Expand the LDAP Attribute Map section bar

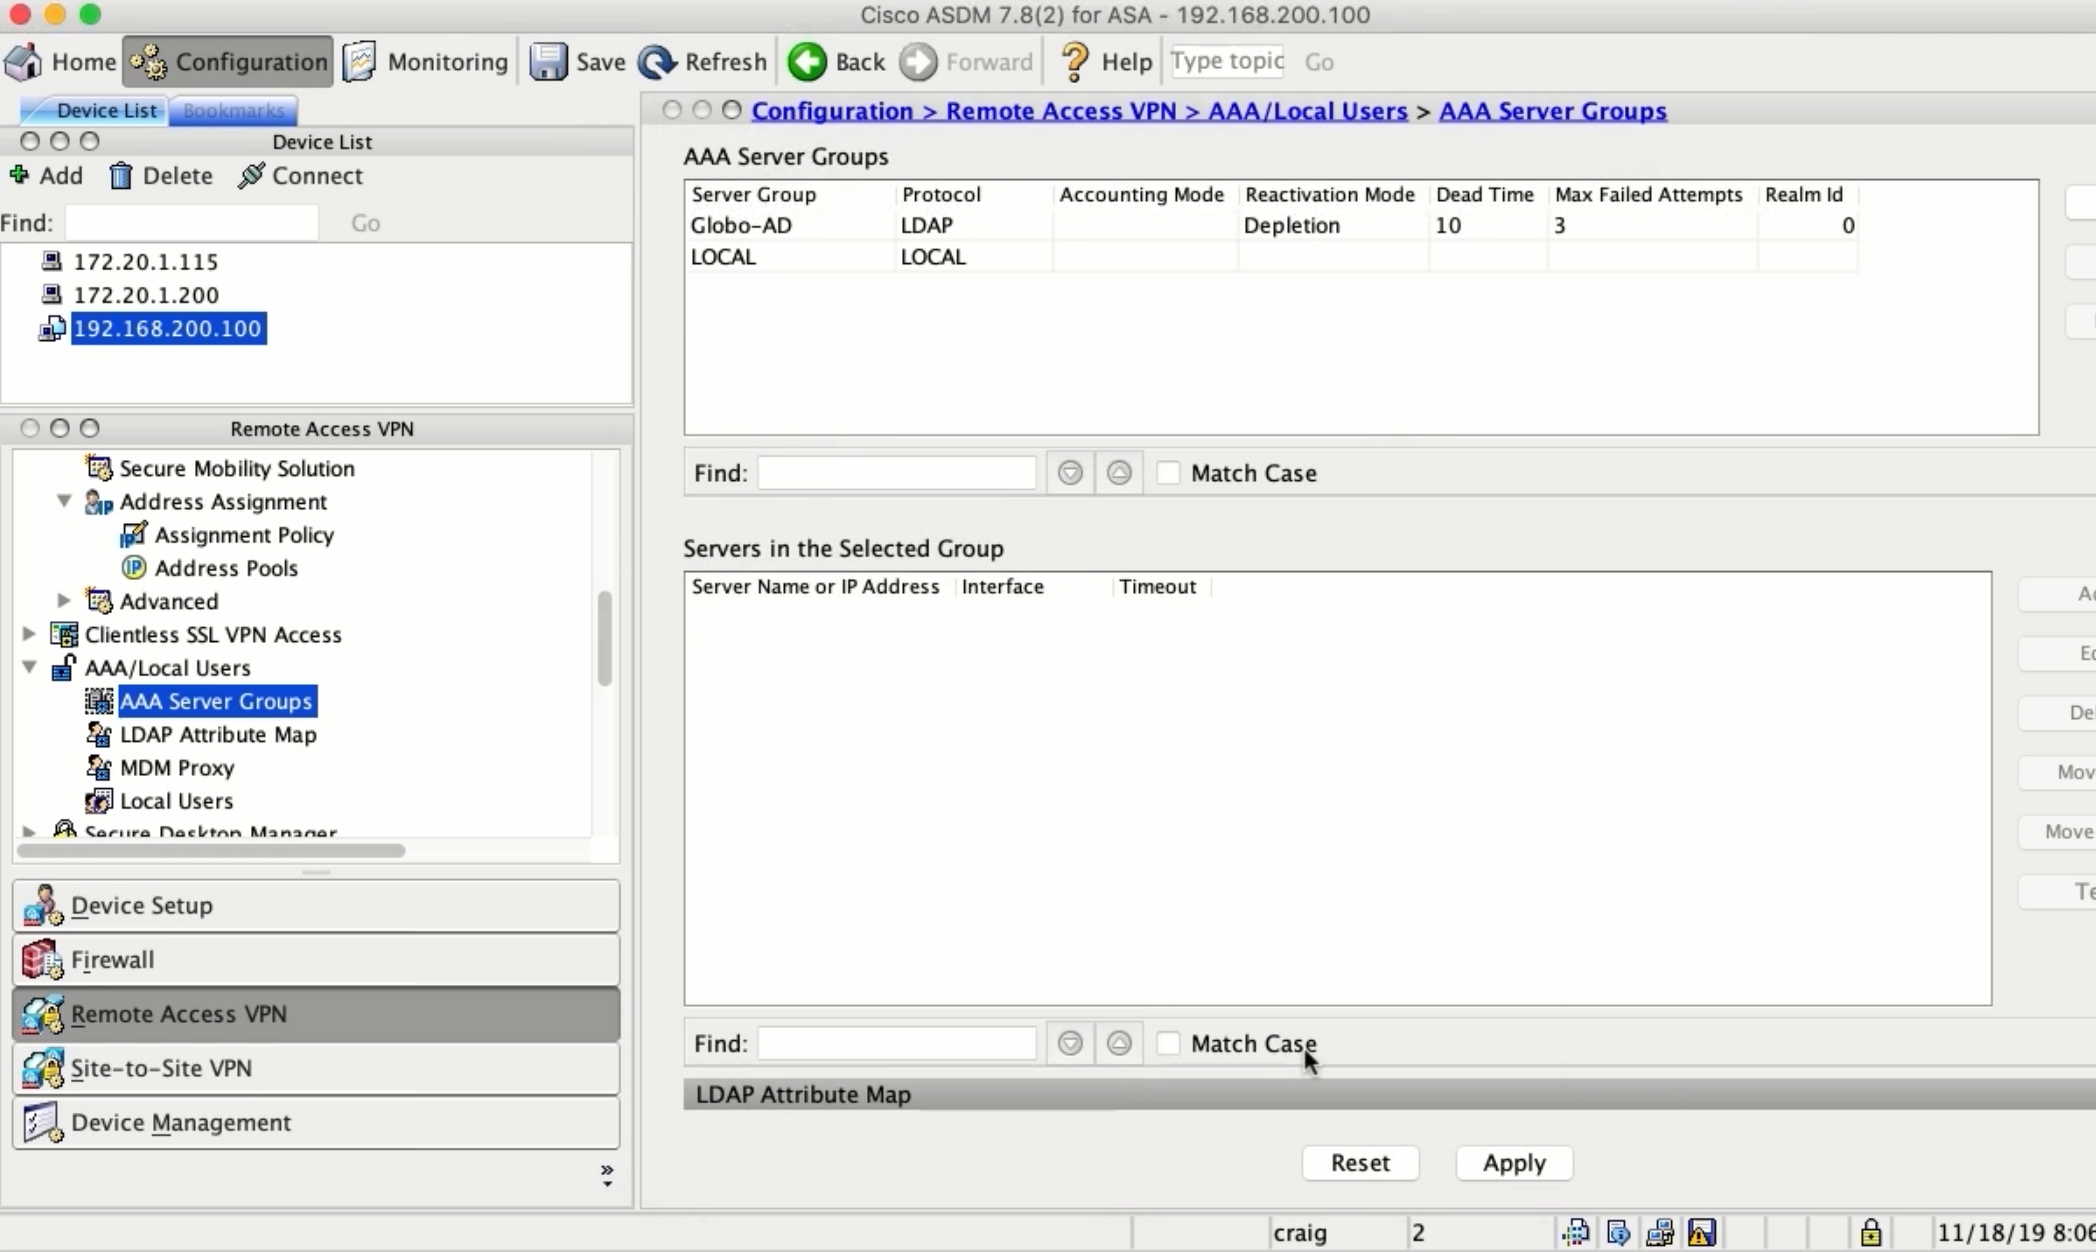coord(1389,1094)
